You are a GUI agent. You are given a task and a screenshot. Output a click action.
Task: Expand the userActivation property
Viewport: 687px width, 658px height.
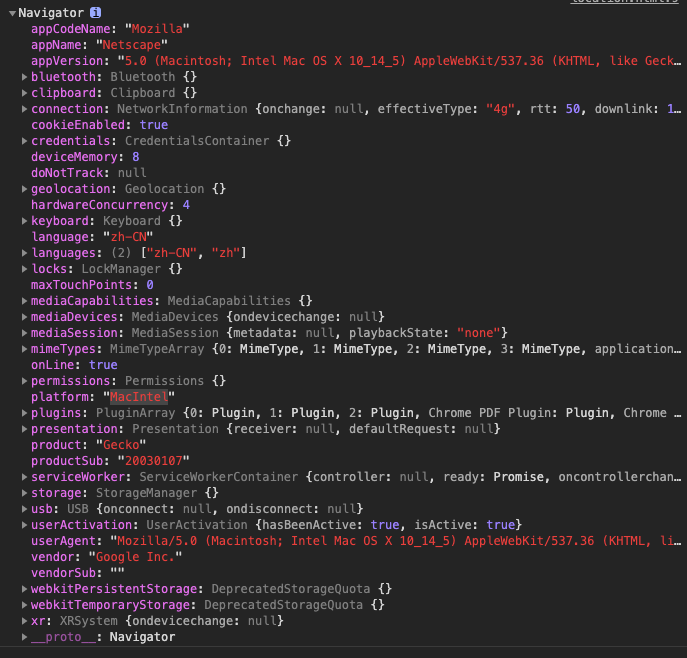tap(25, 525)
